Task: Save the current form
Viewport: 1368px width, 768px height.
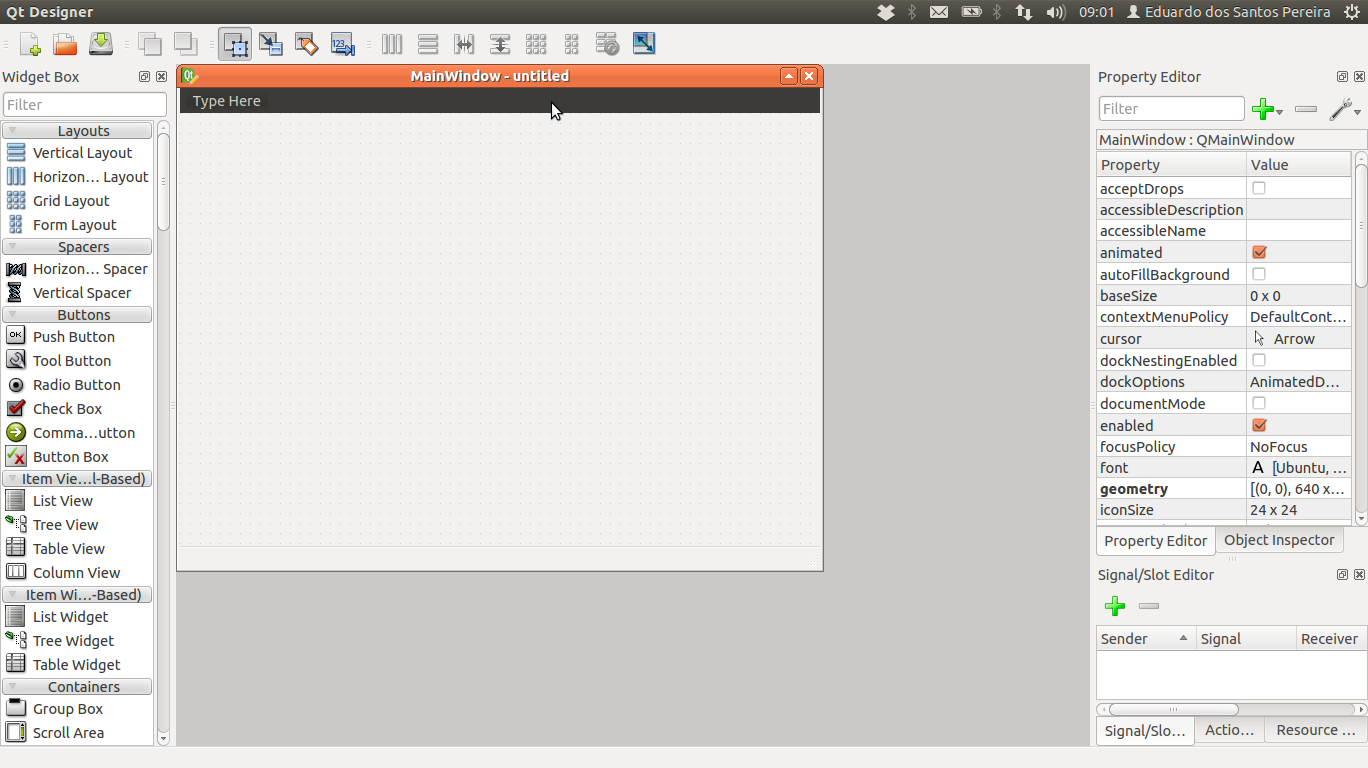Action: coord(99,44)
